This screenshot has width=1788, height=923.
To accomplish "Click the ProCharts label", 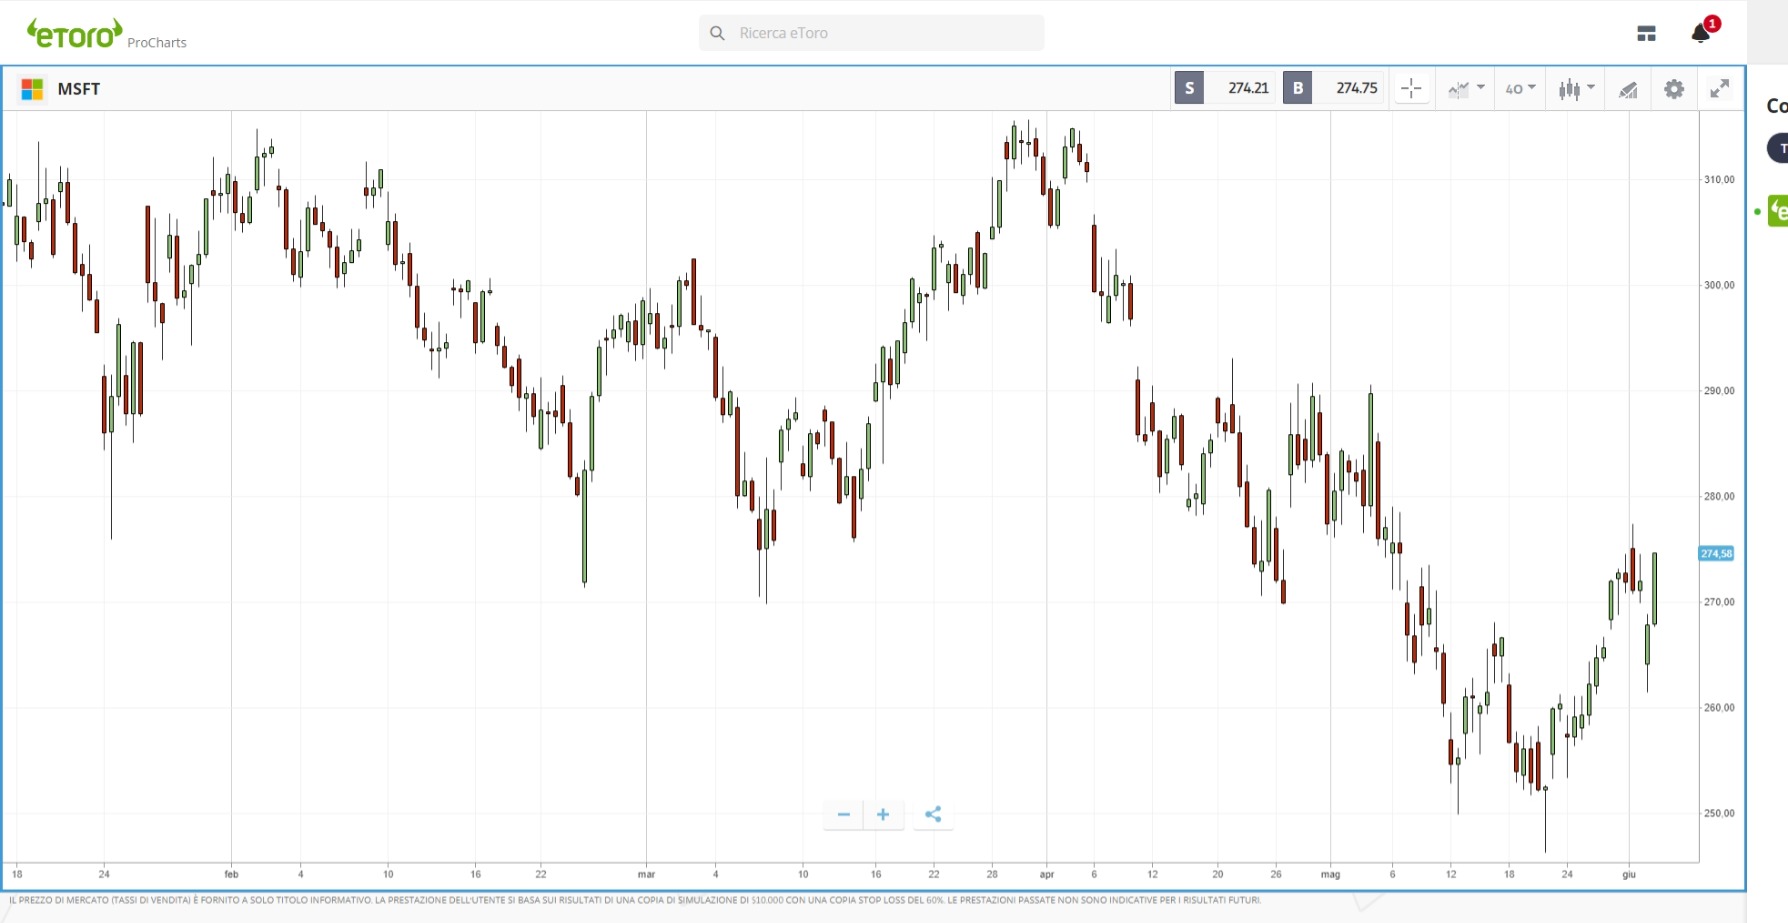I will click(157, 43).
